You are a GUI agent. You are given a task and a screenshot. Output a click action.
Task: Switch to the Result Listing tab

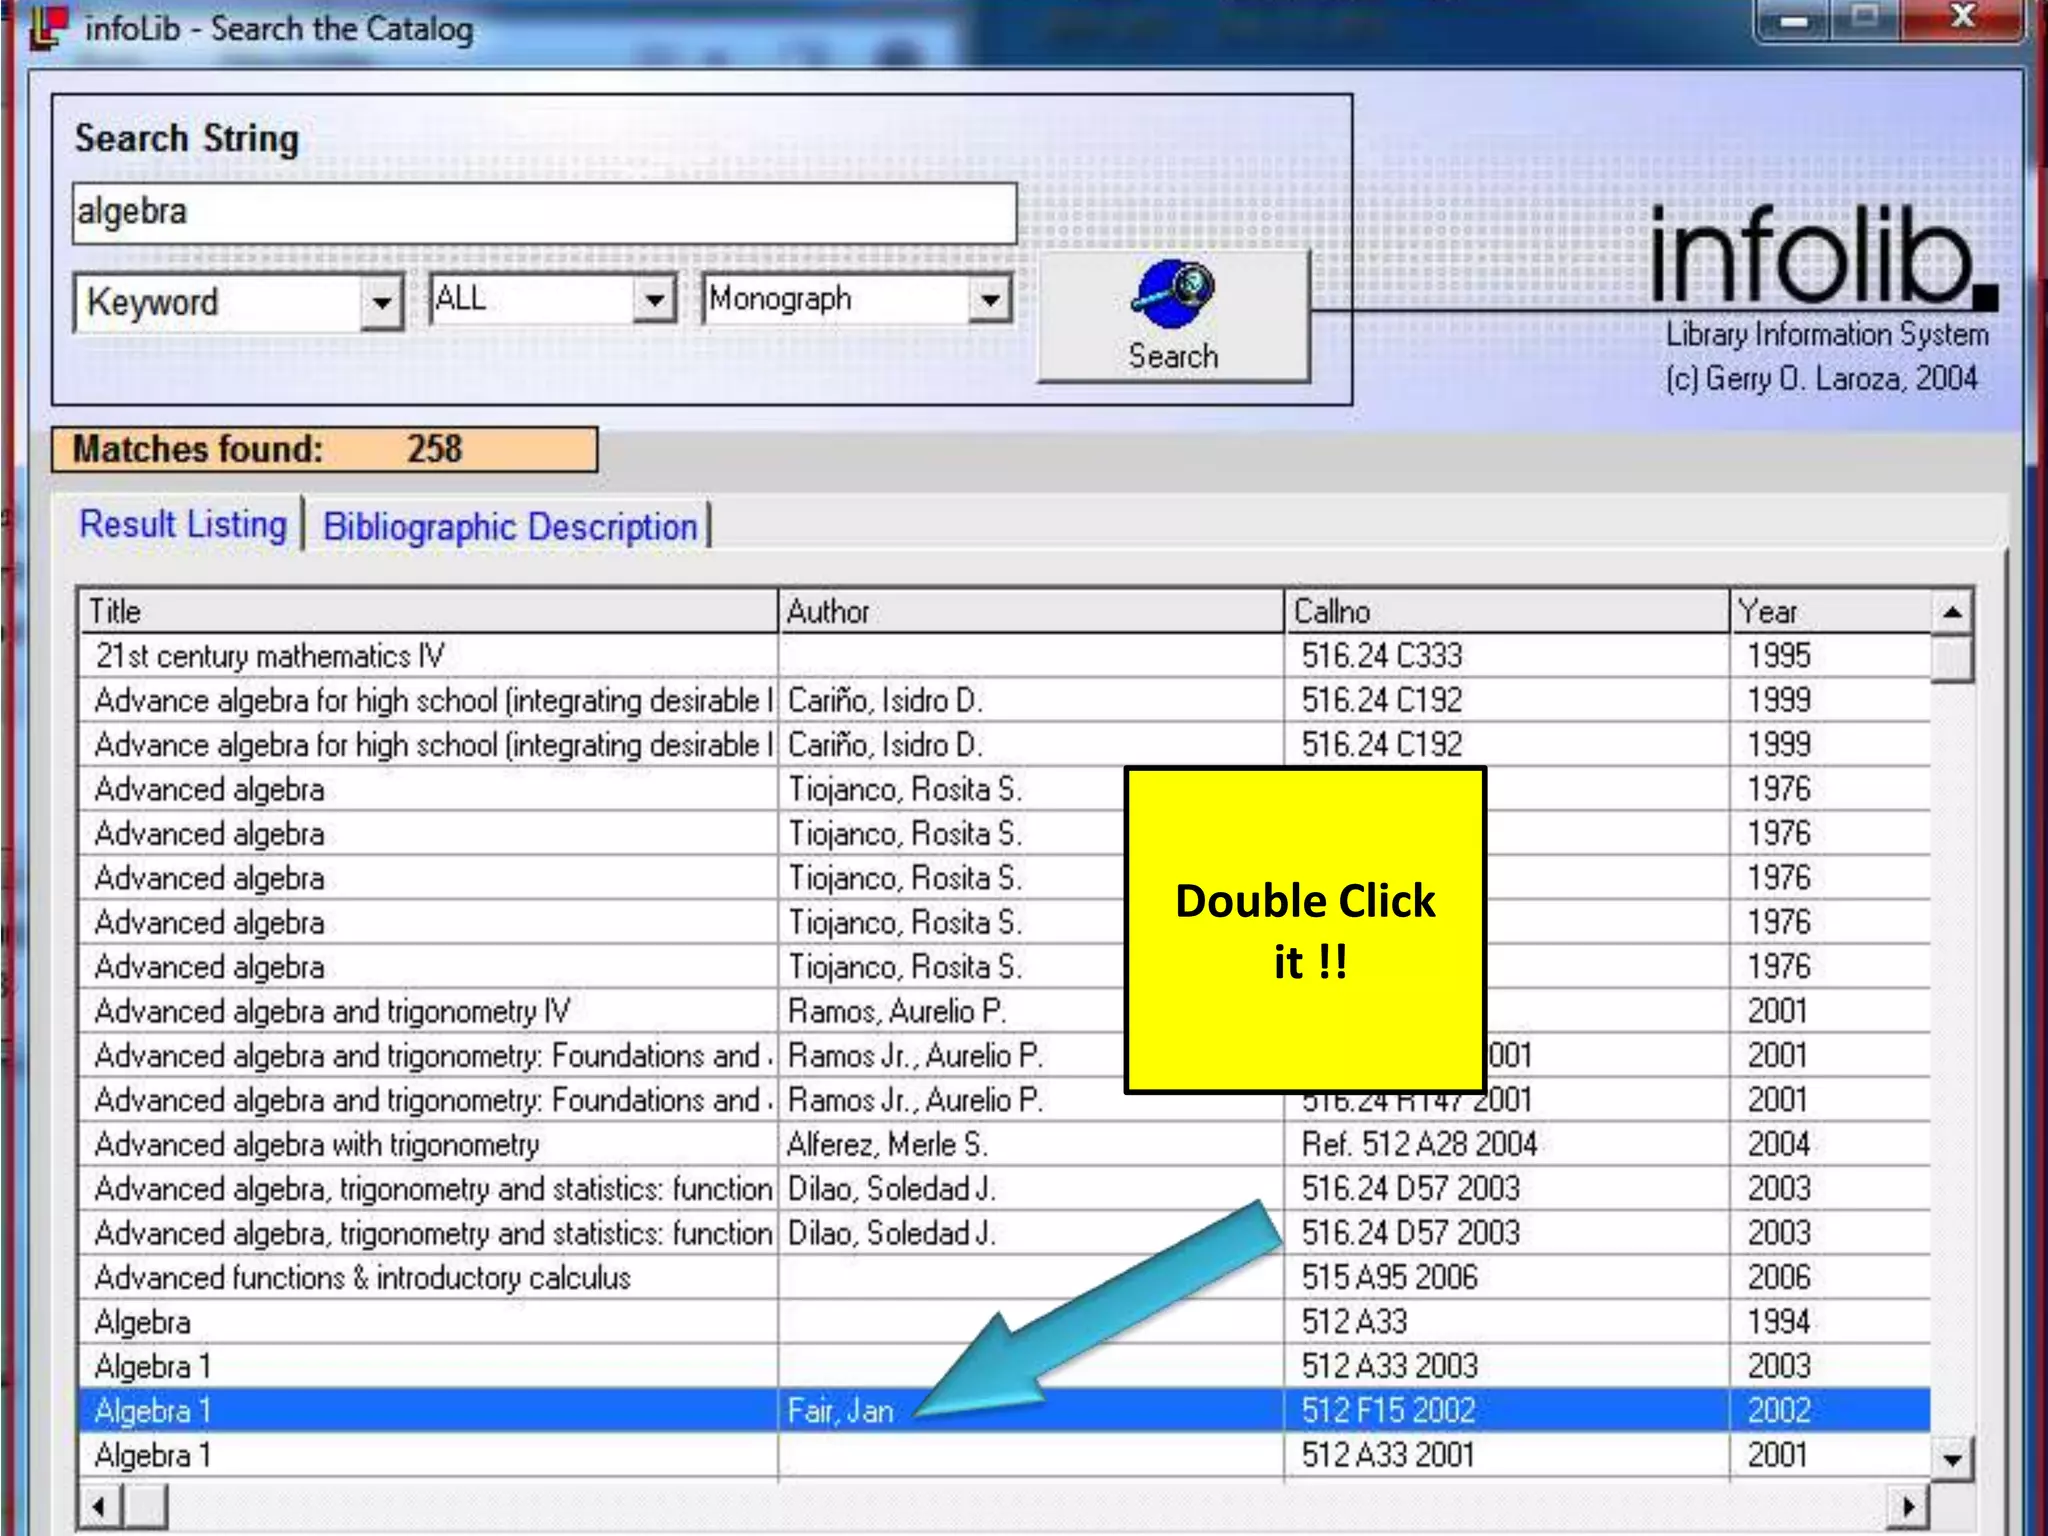point(183,524)
